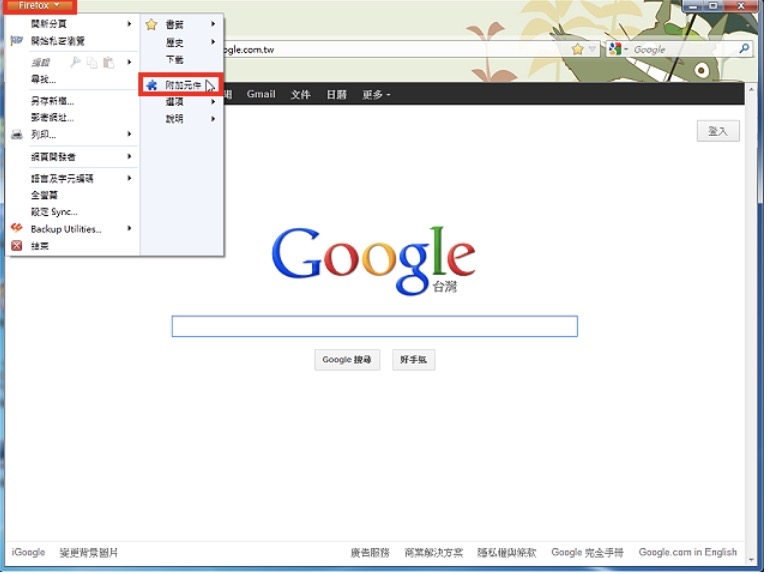
Task: Open the 歷史 history entry
Action: [x=174, y=43]
